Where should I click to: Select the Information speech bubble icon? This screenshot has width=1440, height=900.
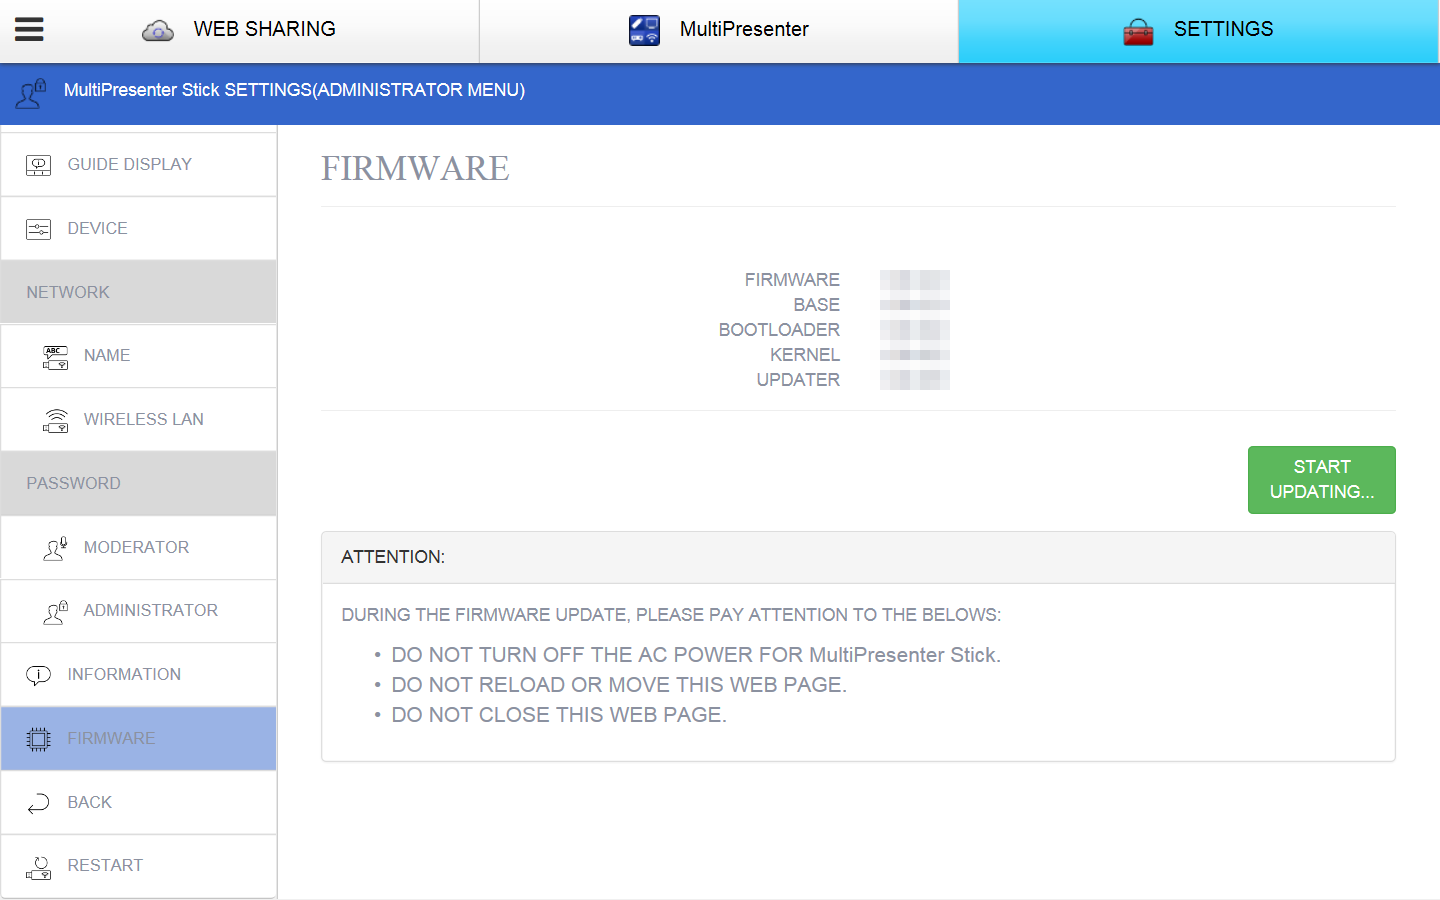38,674
